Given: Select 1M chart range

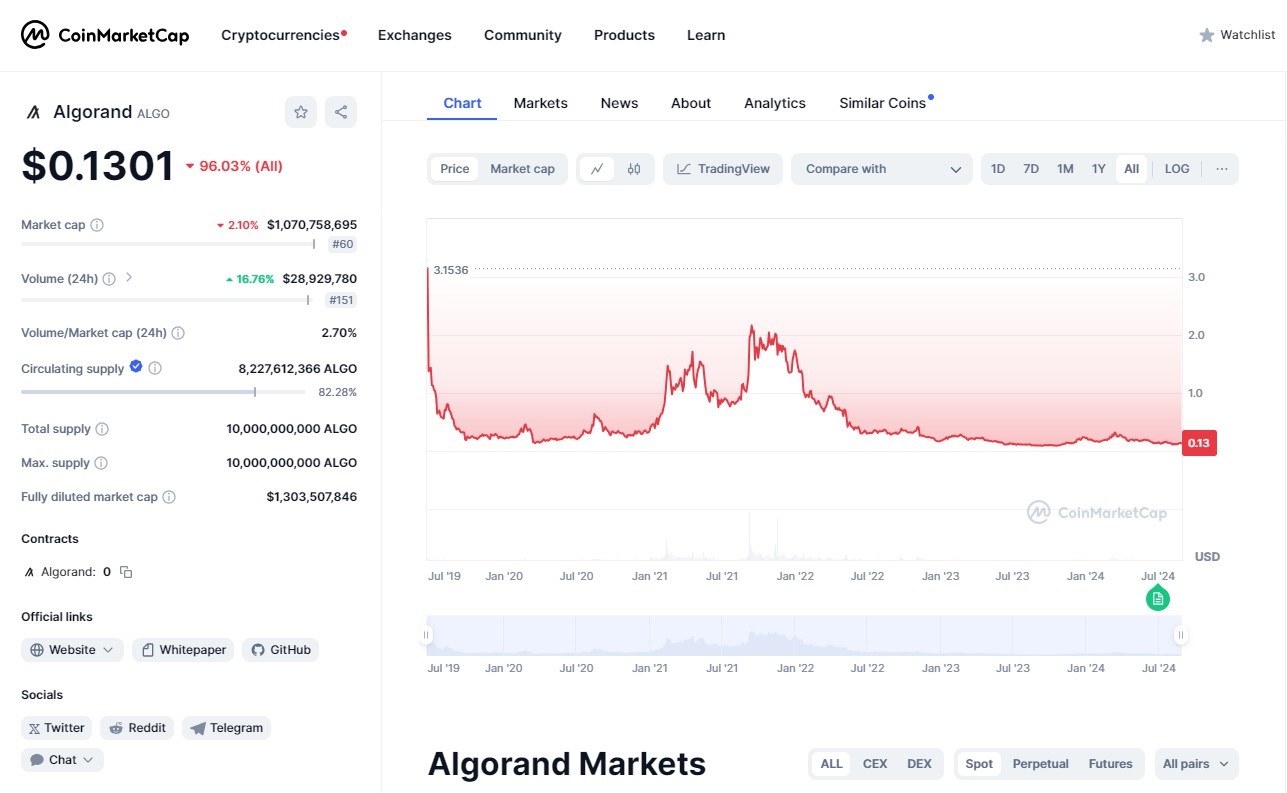Looking at the screenshot, I should point(1065,169).
